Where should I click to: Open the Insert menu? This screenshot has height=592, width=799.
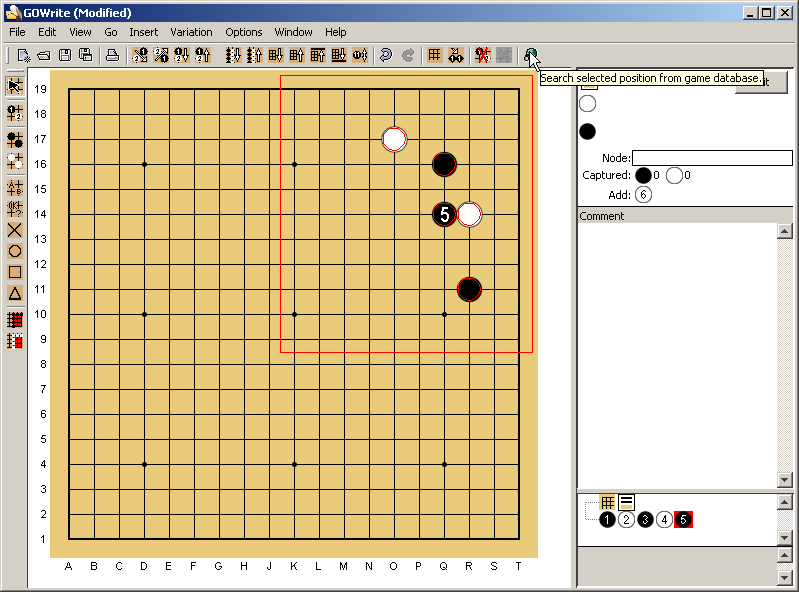tap(143, 32)
